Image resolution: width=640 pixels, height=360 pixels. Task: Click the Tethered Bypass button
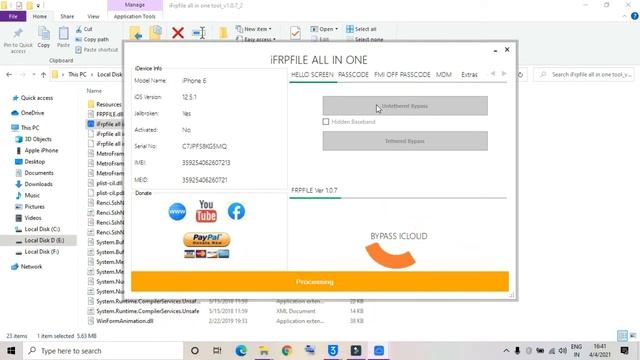pyautogui.click(x=405, y=141)
